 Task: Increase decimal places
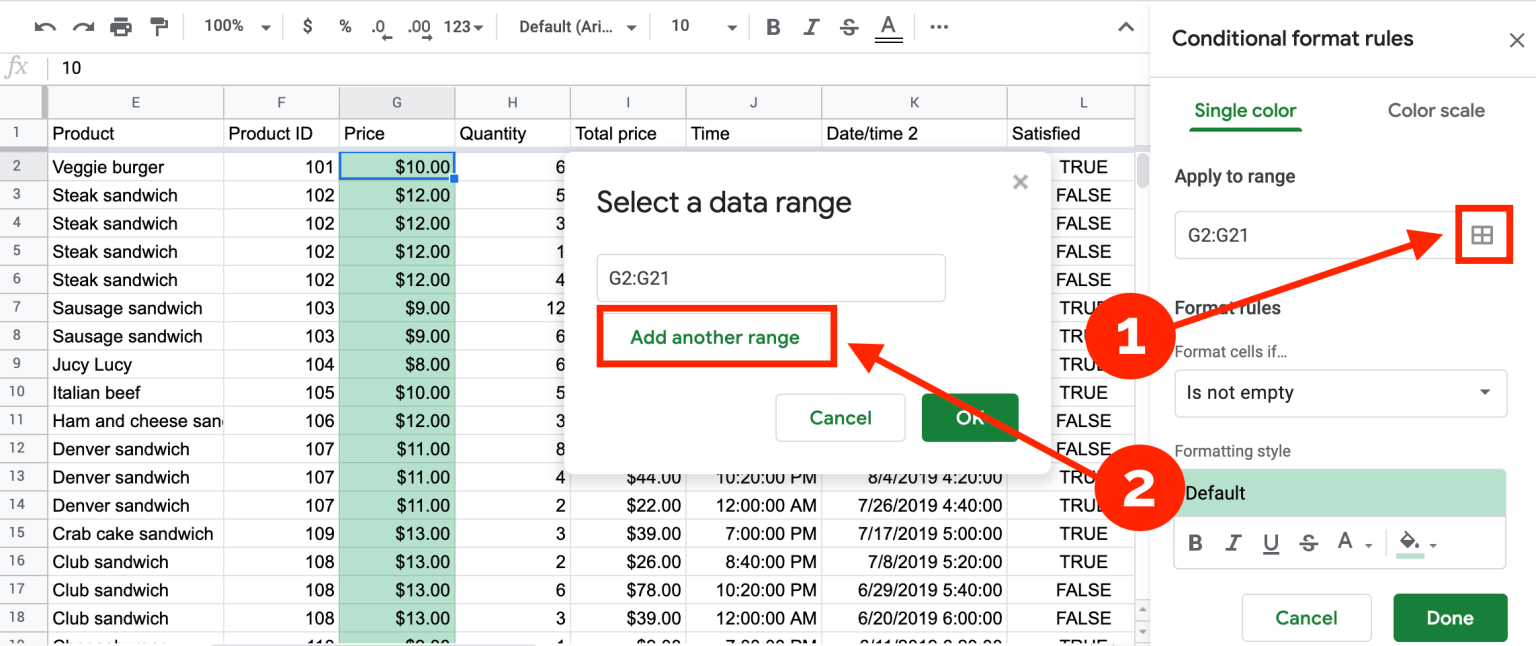coord(419,26)
